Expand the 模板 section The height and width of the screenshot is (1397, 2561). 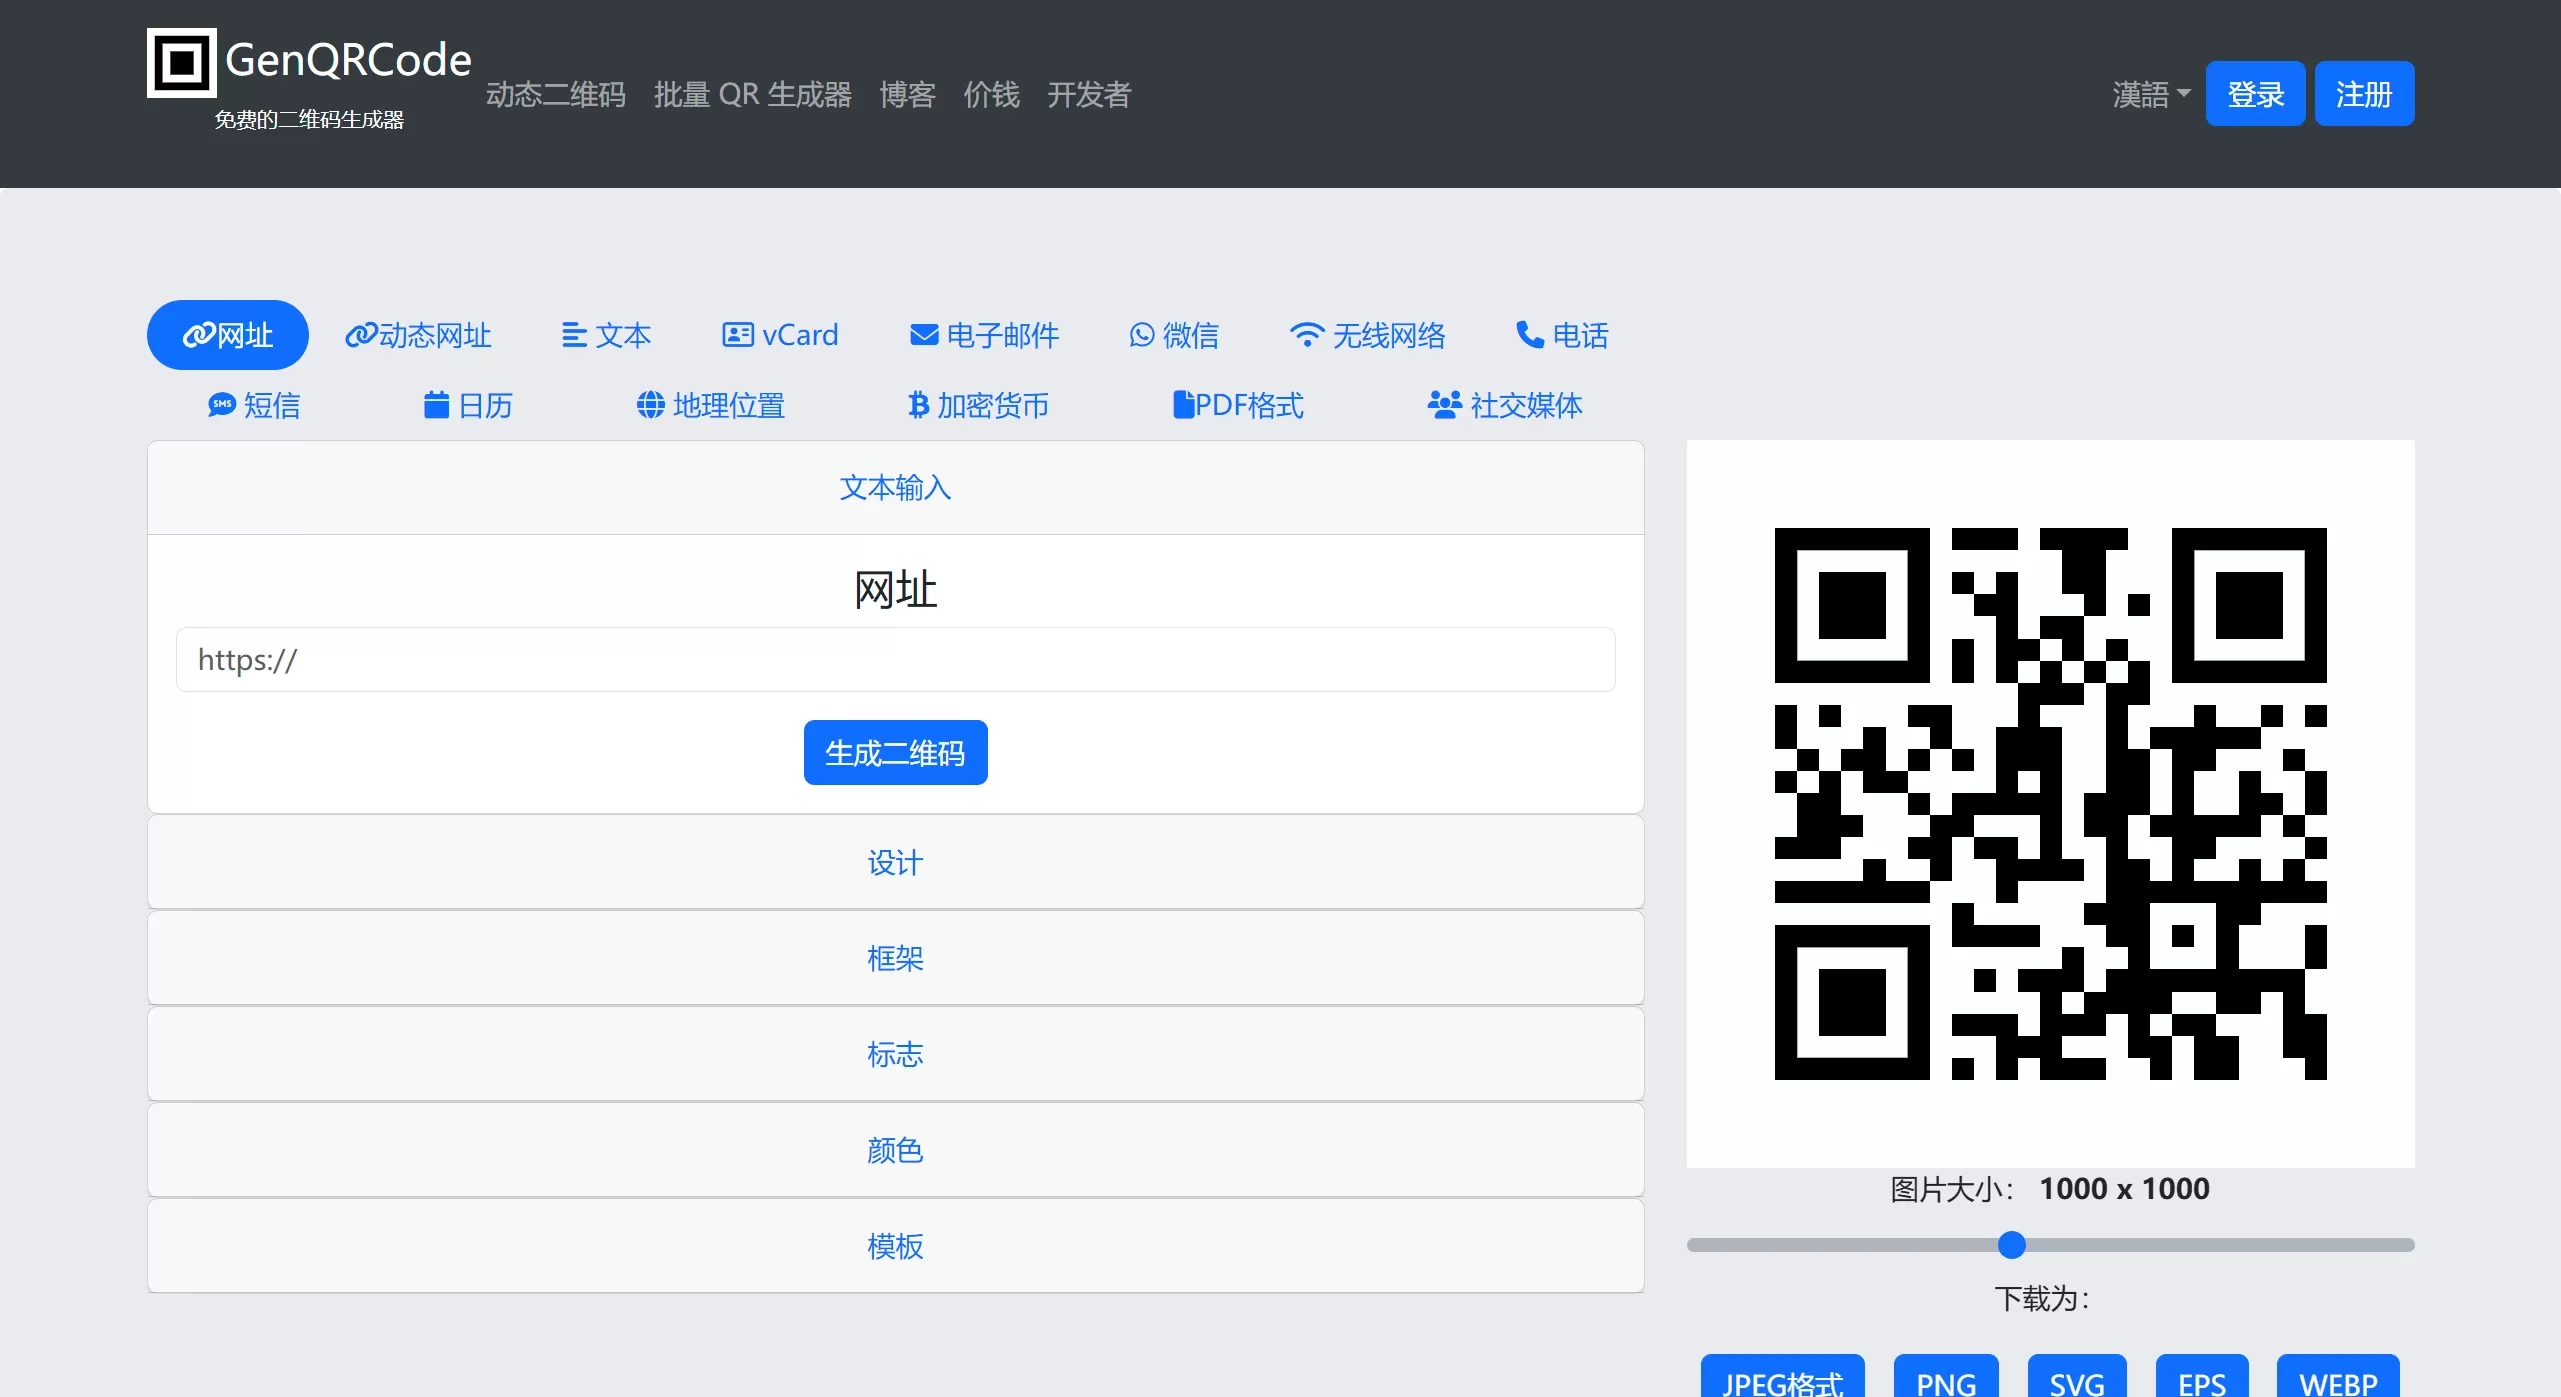(895, 1246)
